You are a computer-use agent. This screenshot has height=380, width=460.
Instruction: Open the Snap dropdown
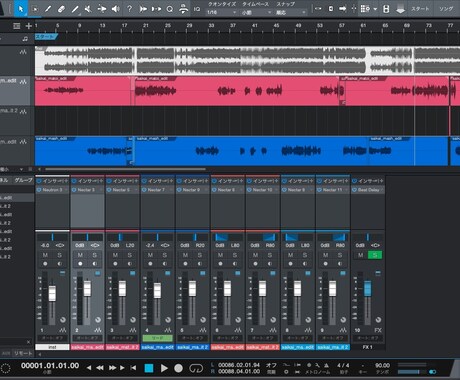pyautogui.click(x=291, y=12)
